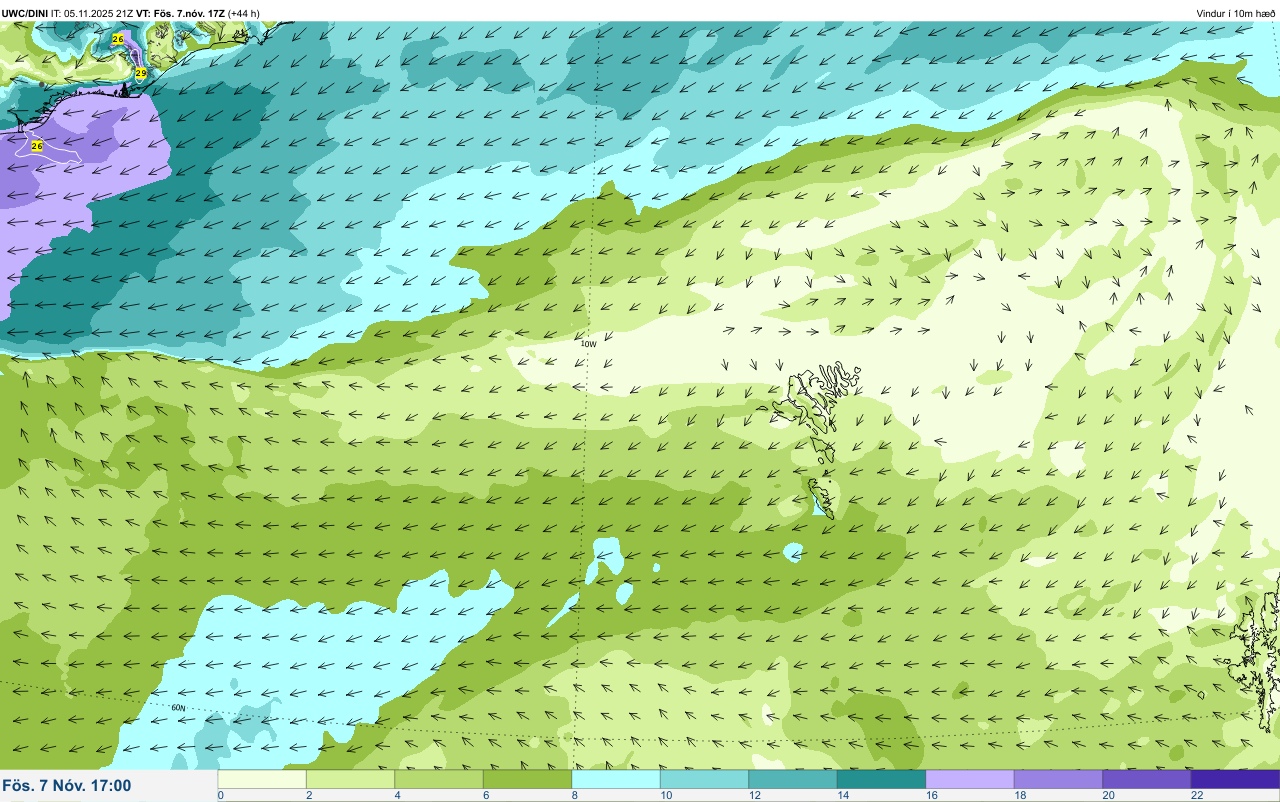Image resolution: width=1280 pixels, height=802 pixels.
Task: Click the dark teal 14–16 legend swatch
Action: pos(881,779)
